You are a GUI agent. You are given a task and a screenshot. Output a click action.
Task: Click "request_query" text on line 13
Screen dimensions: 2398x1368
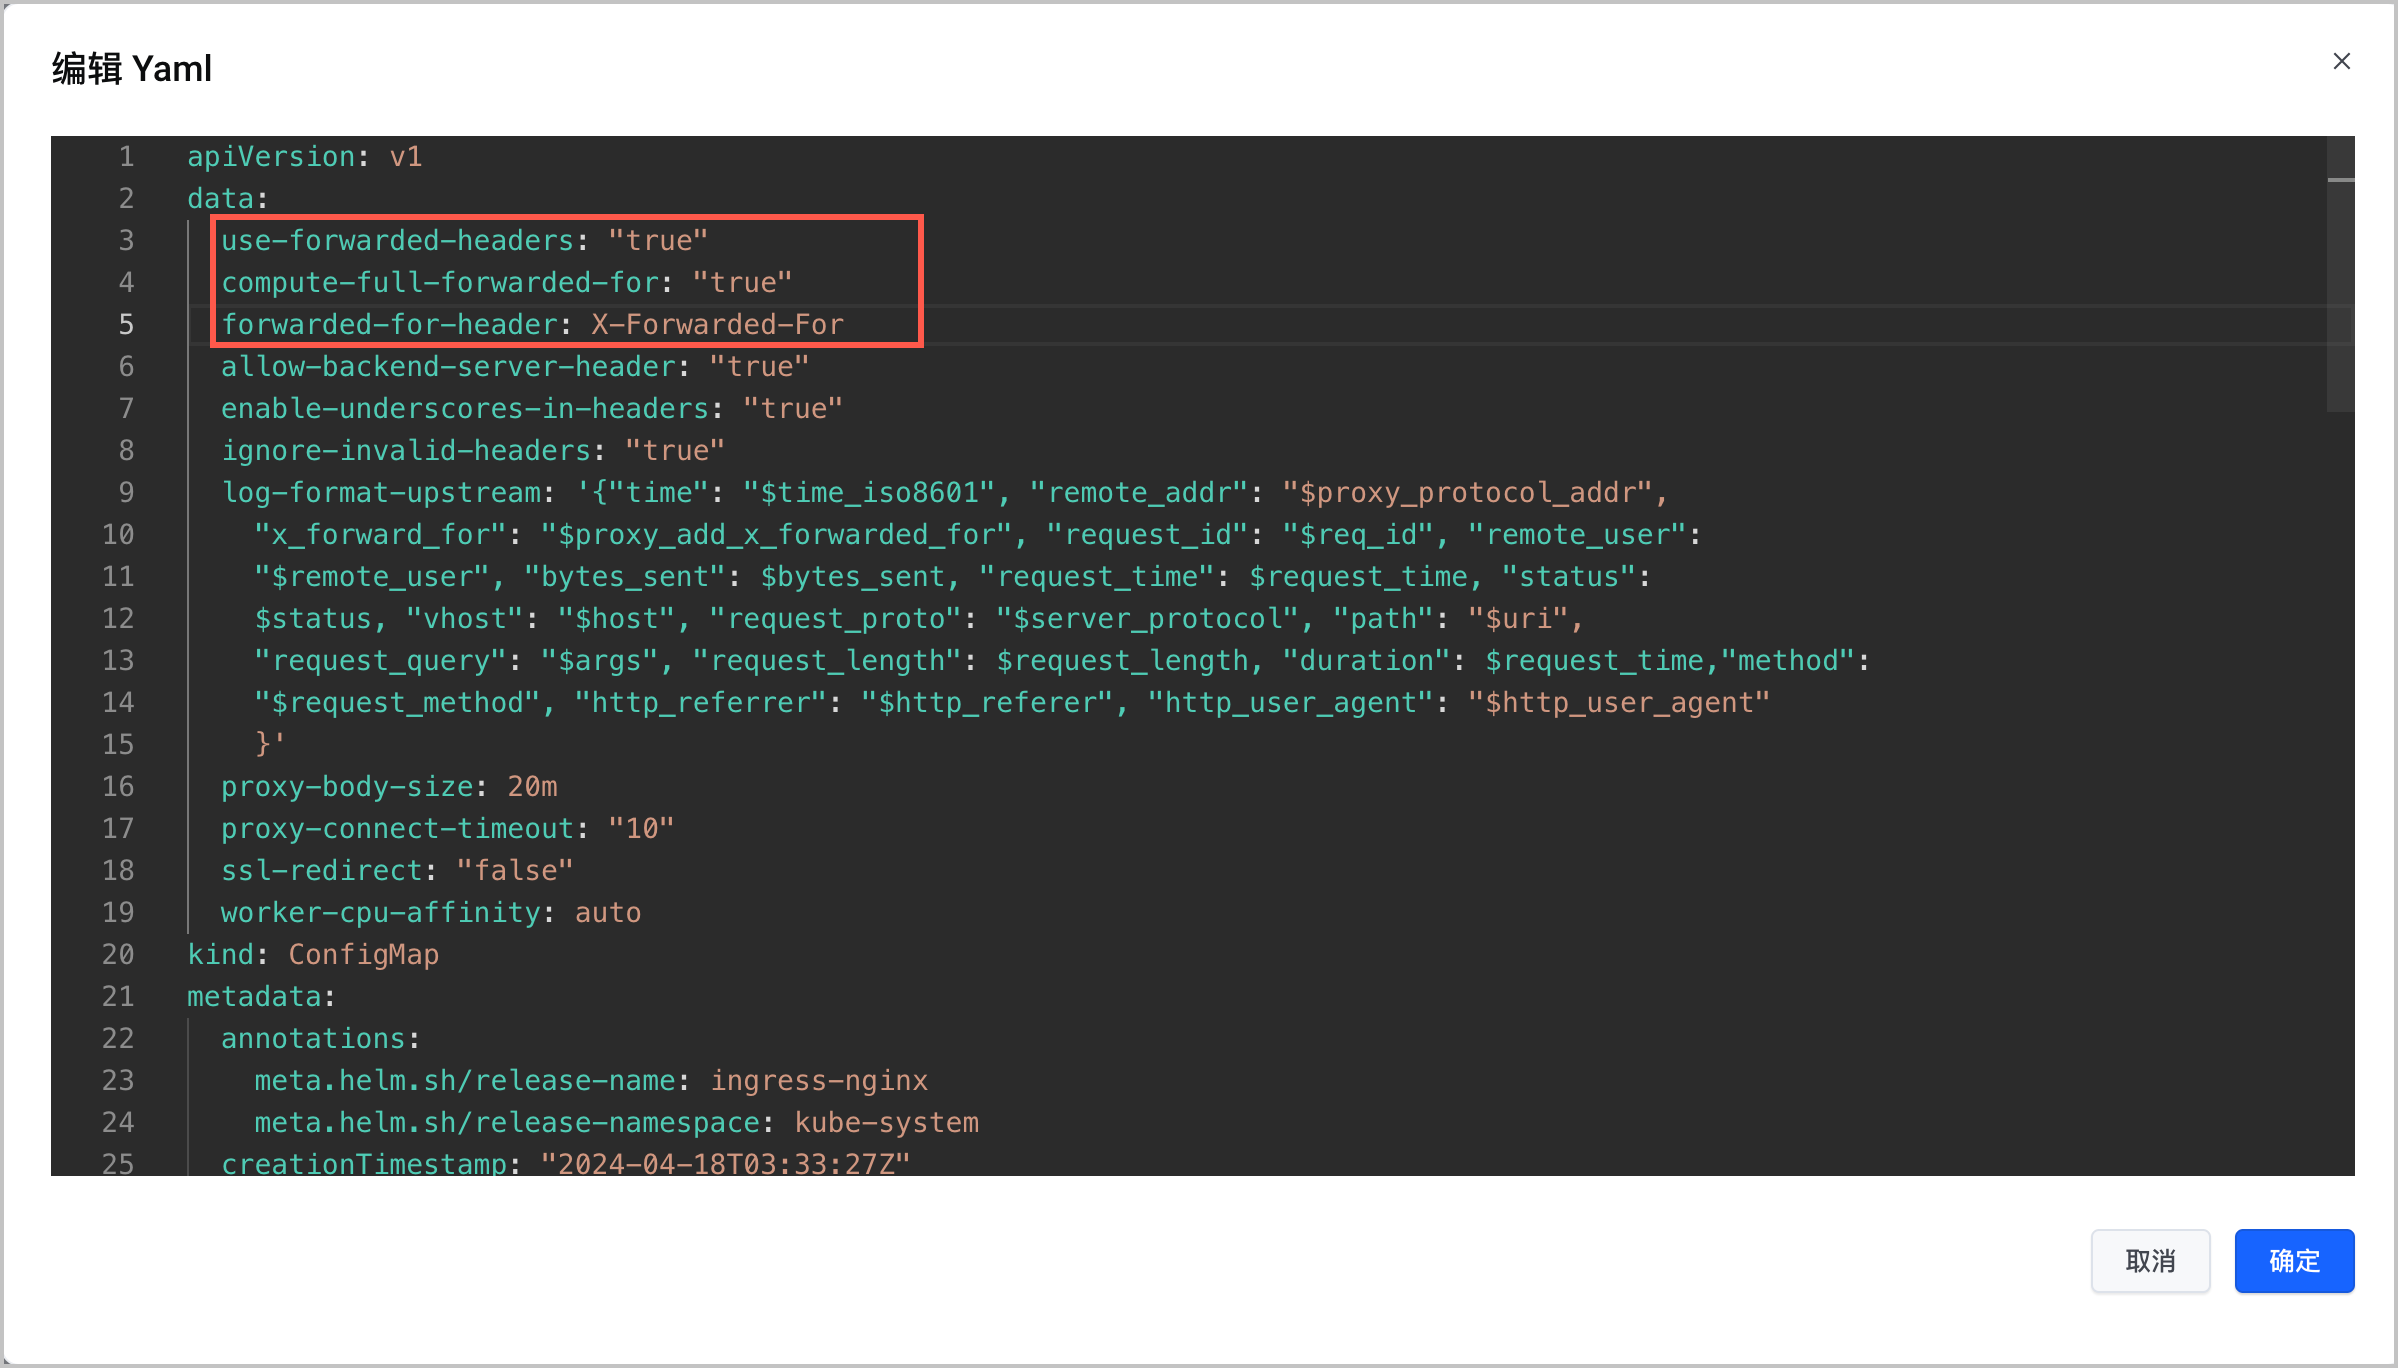point(381,660)
